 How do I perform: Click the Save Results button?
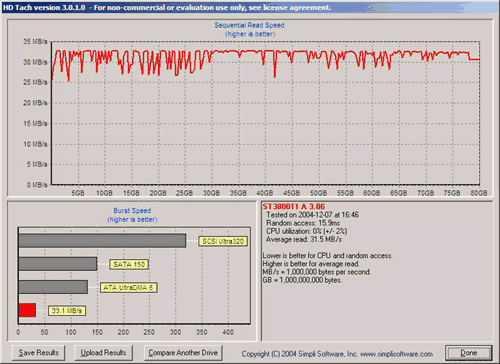38,353
